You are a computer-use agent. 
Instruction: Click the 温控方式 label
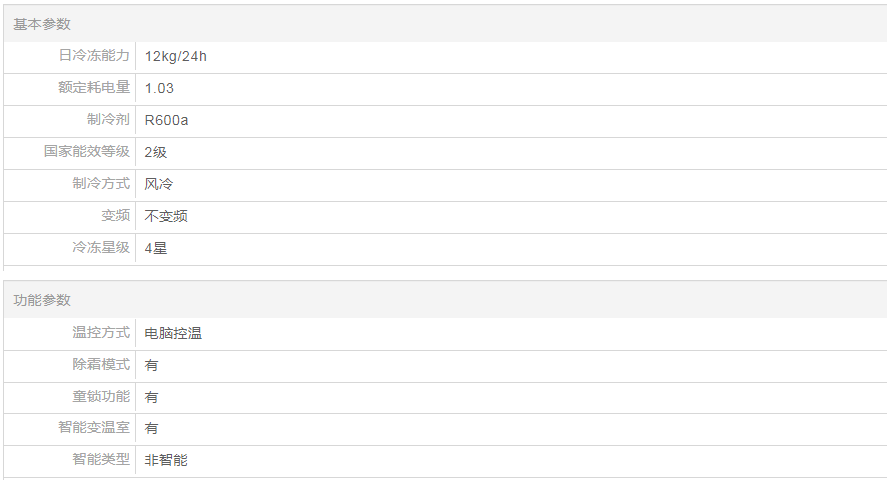[101, 333]
